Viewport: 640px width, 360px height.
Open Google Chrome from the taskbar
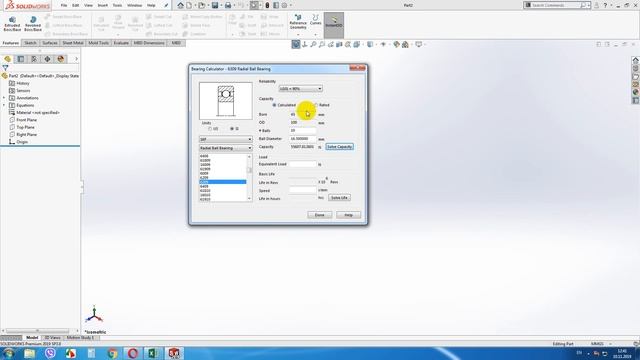pos(112,353)
